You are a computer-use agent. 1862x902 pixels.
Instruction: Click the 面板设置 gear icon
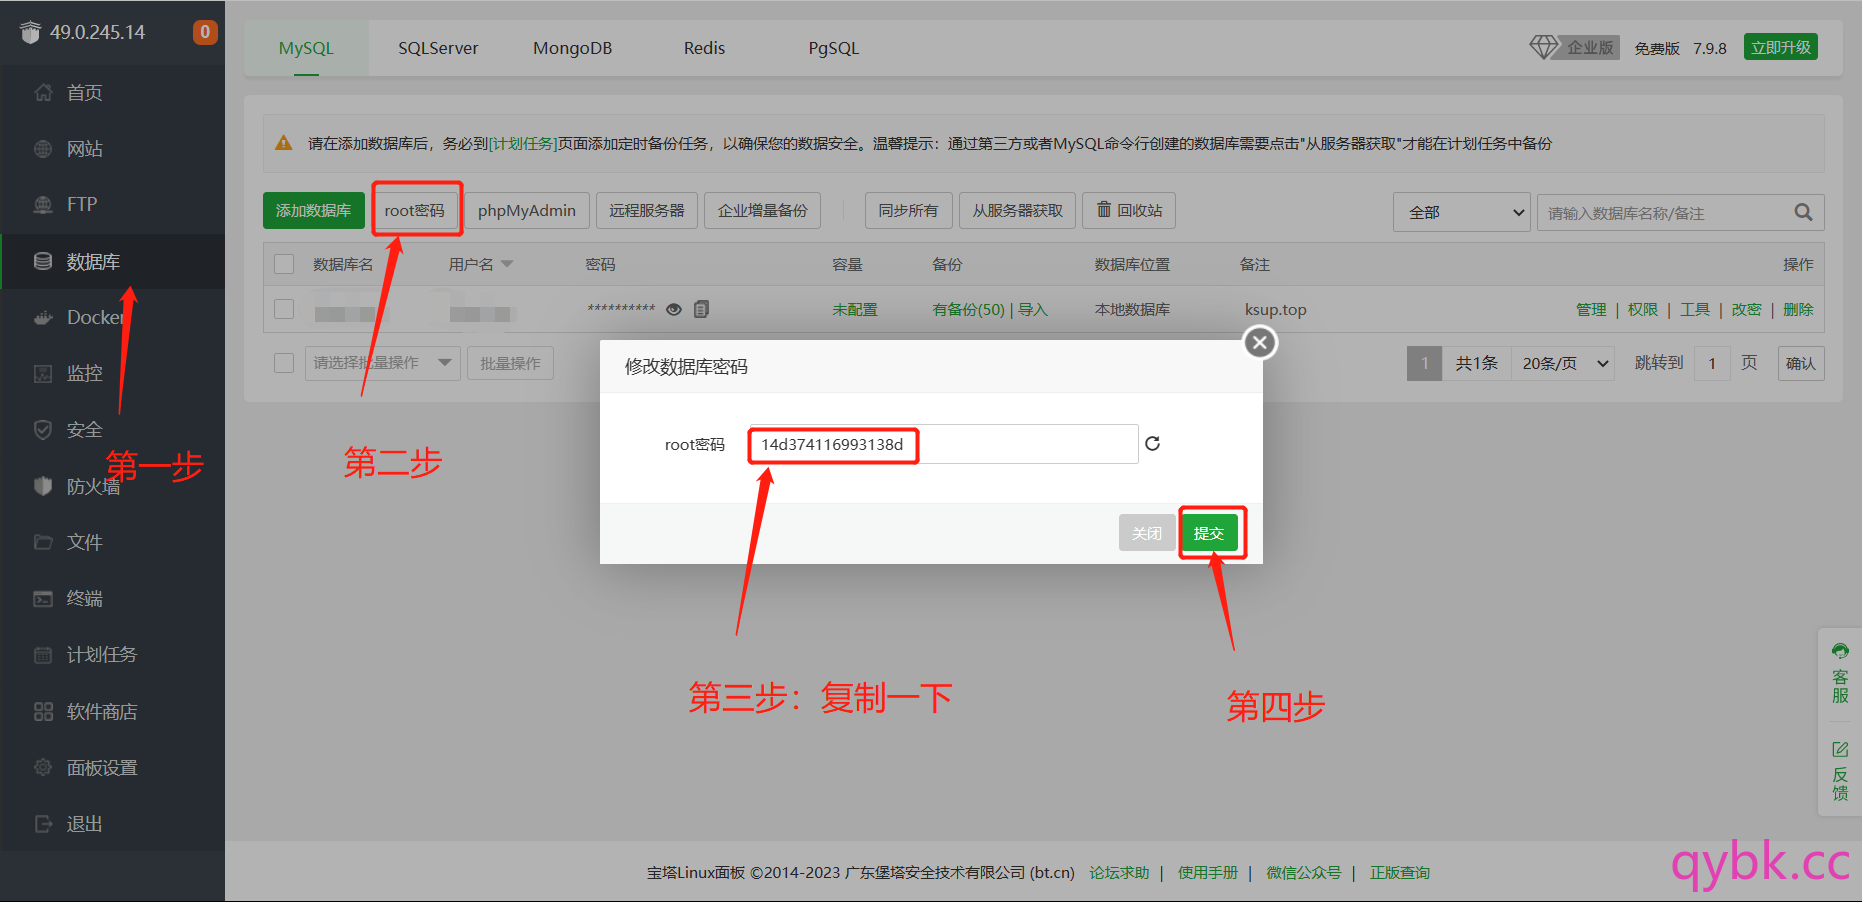coord(43,767)
